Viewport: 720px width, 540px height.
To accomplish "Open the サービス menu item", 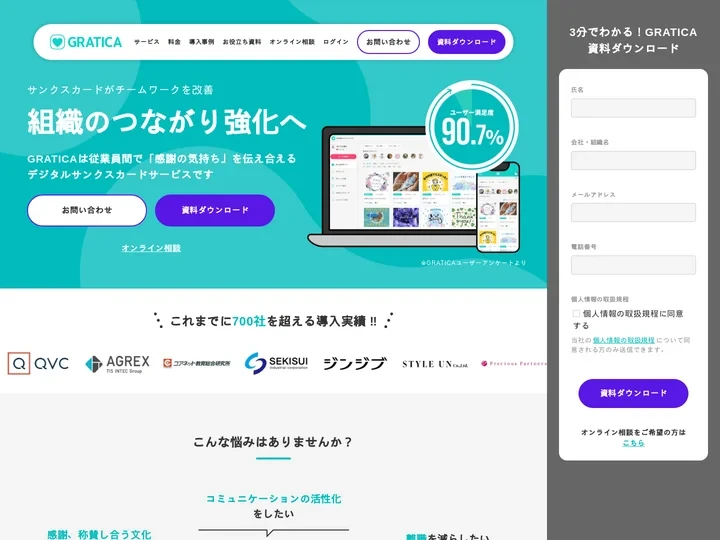I will [147, 42].
